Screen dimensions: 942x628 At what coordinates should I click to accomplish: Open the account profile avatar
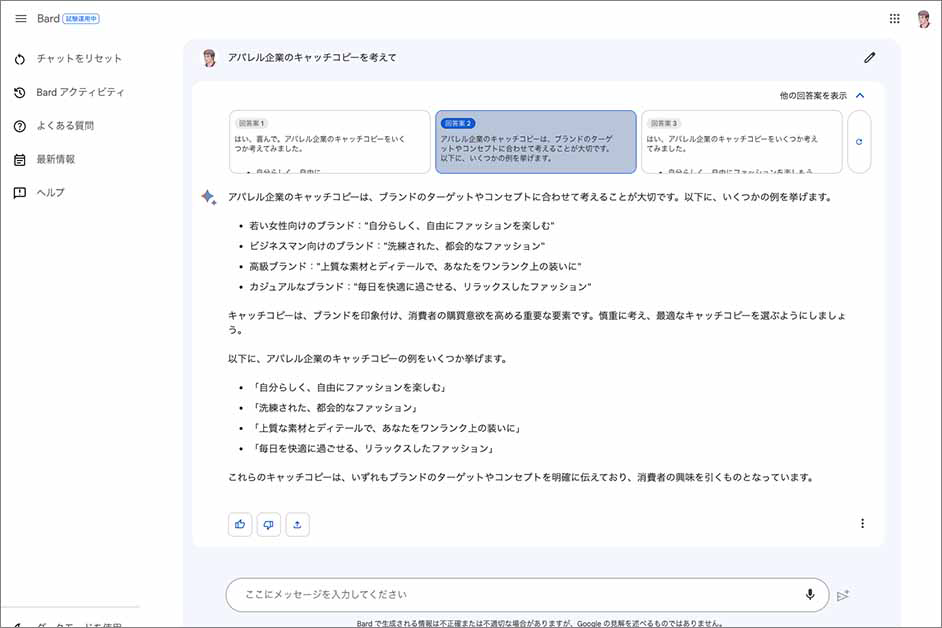click(x=923, y=19)
